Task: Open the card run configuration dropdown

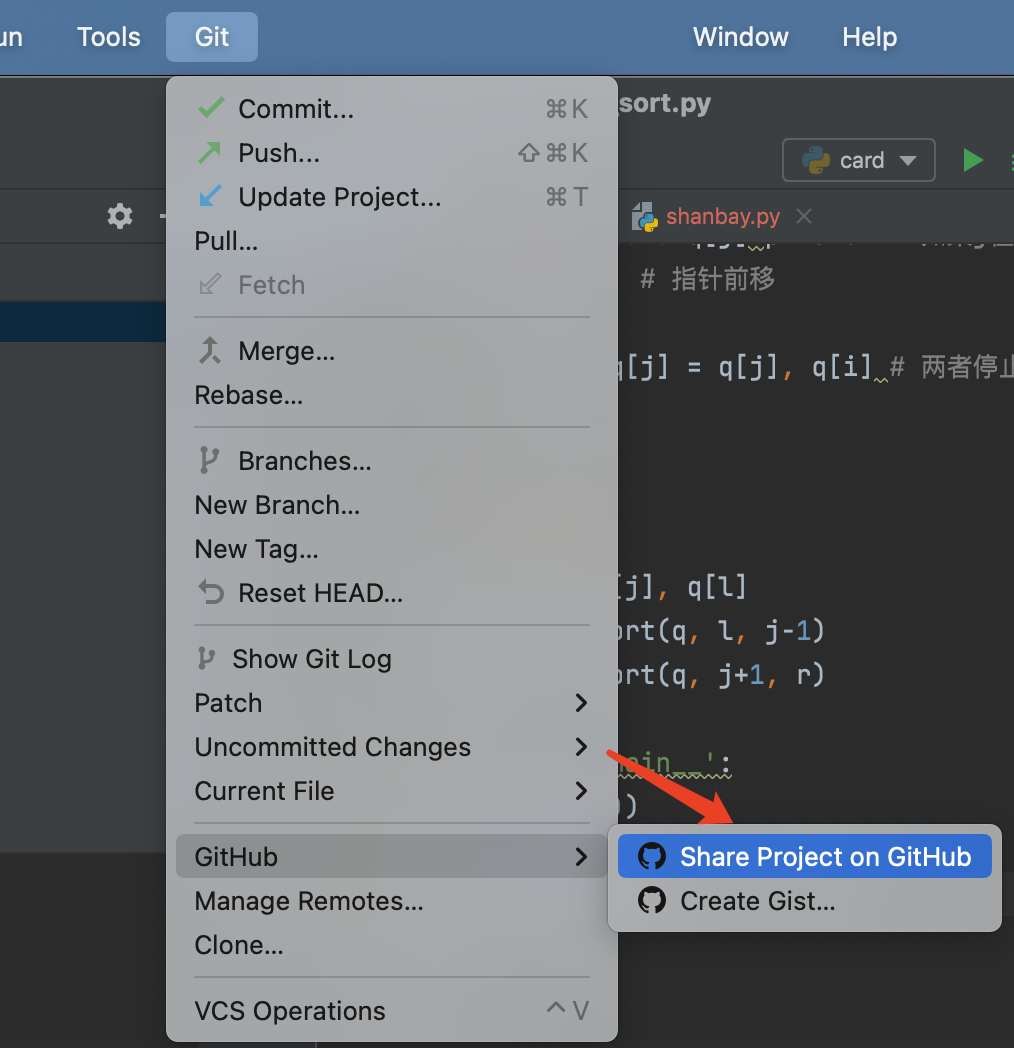Action: click(x=859, y=160)
